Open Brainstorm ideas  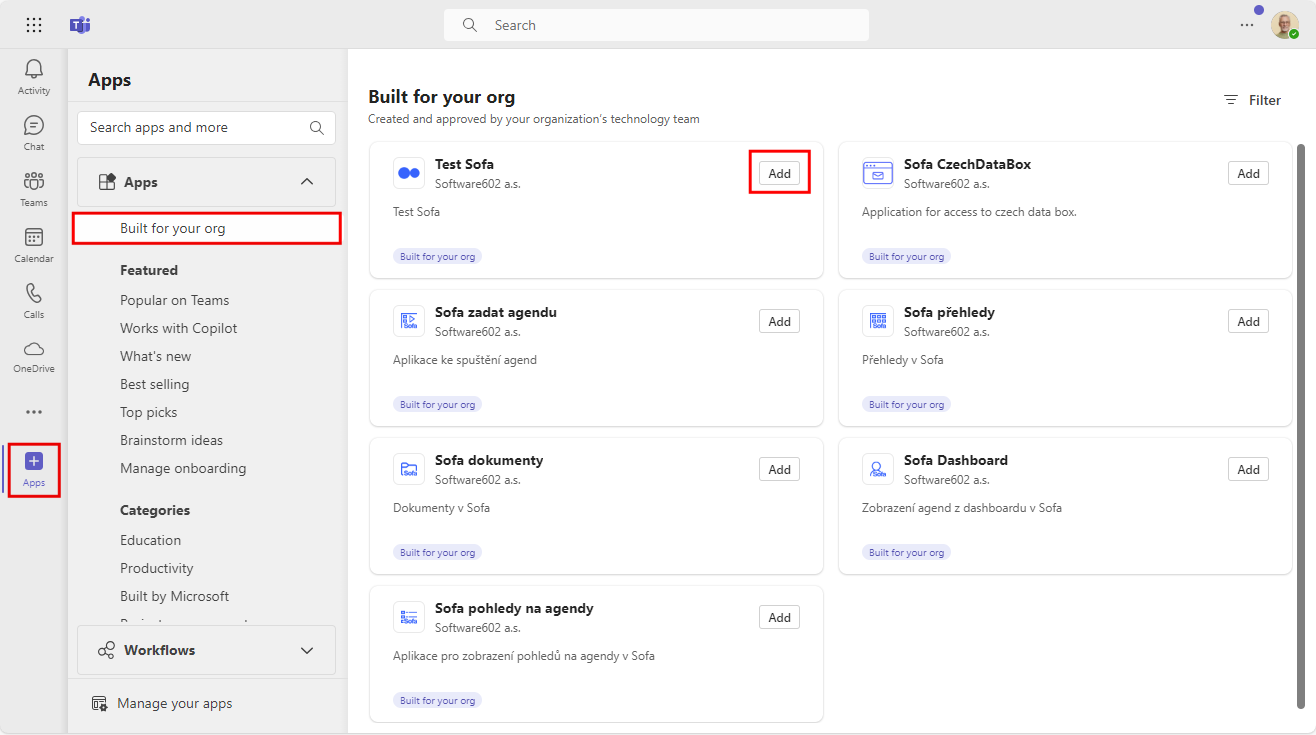172,440
